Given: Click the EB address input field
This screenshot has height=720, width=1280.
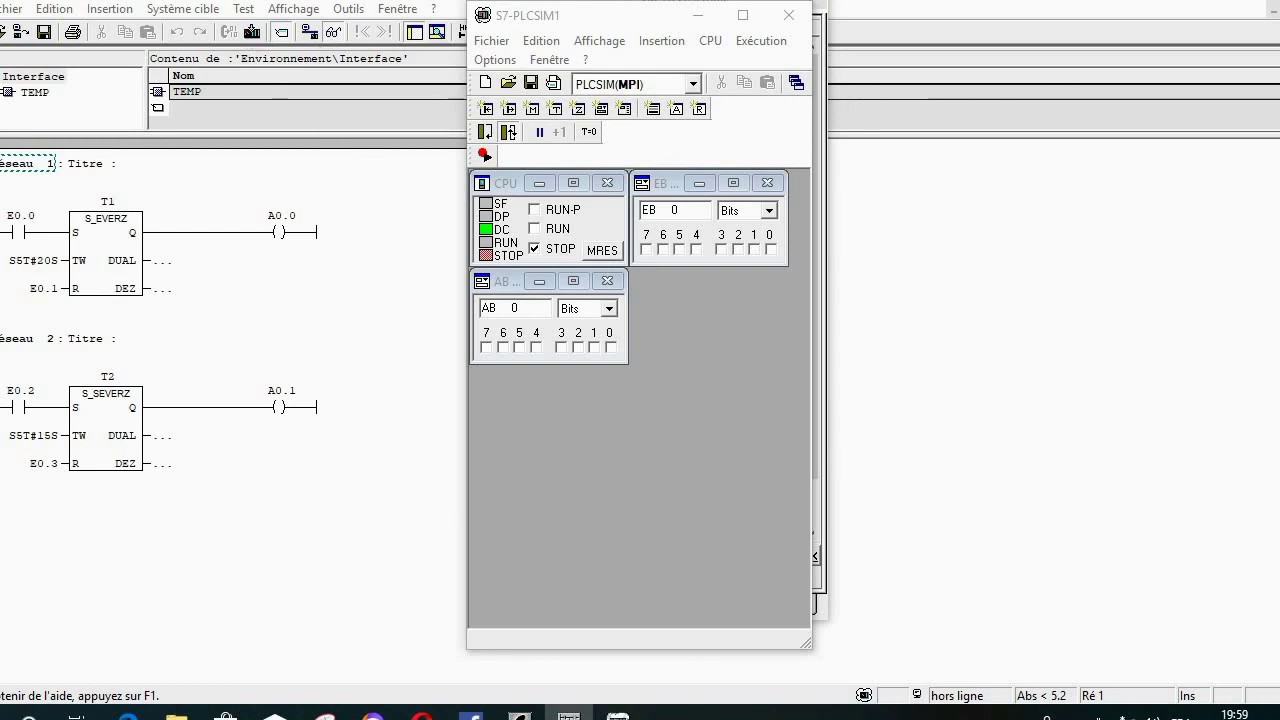Looking at the screenshot, I should 675,210.
